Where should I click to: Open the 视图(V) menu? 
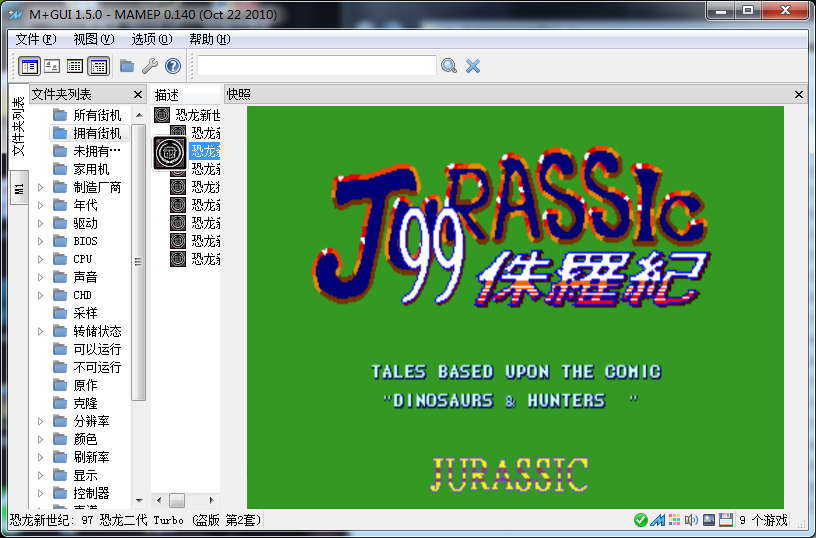(94, 39)
